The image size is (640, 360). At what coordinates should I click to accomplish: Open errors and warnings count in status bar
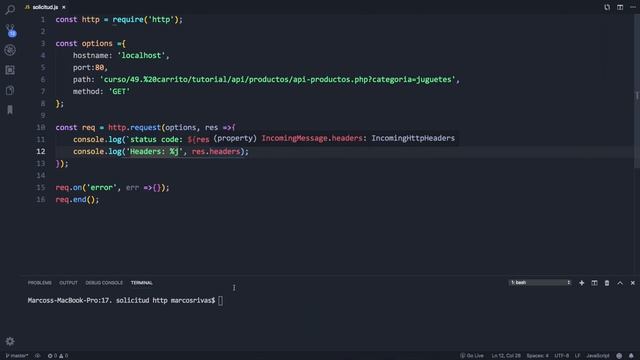(58, 356)
